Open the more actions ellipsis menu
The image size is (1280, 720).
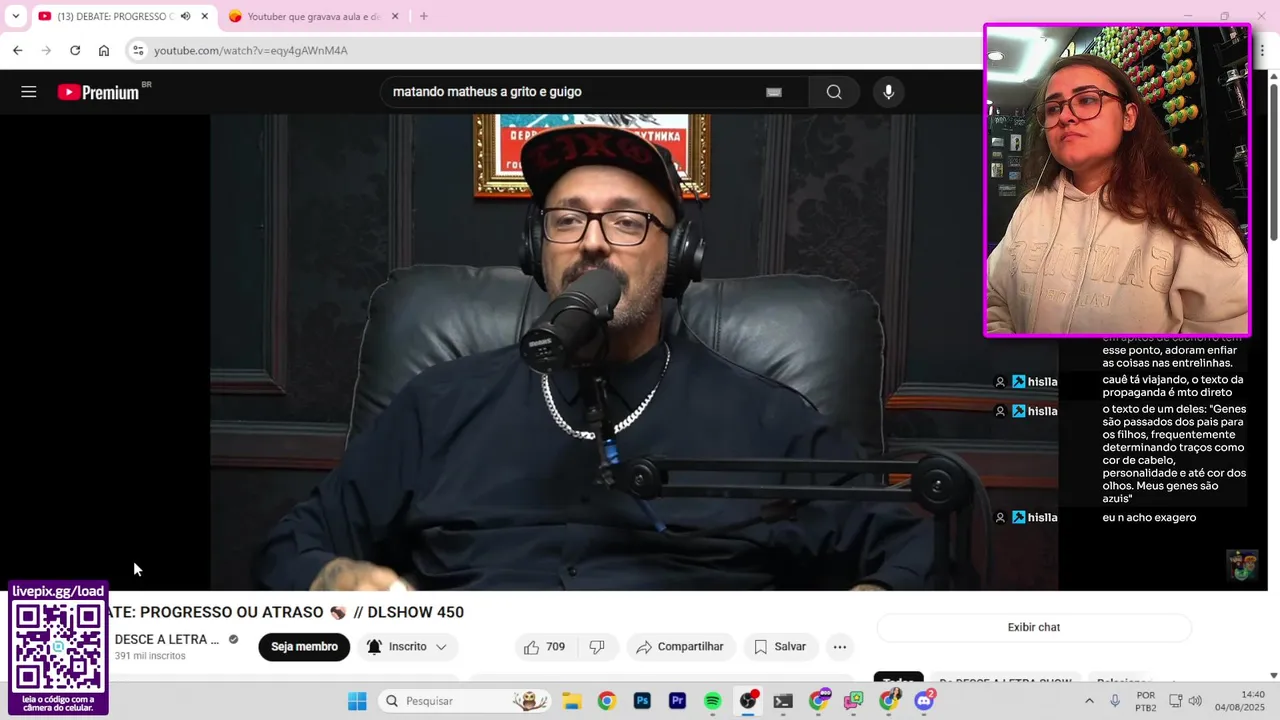pyautogui.click(x=840, y=647)
